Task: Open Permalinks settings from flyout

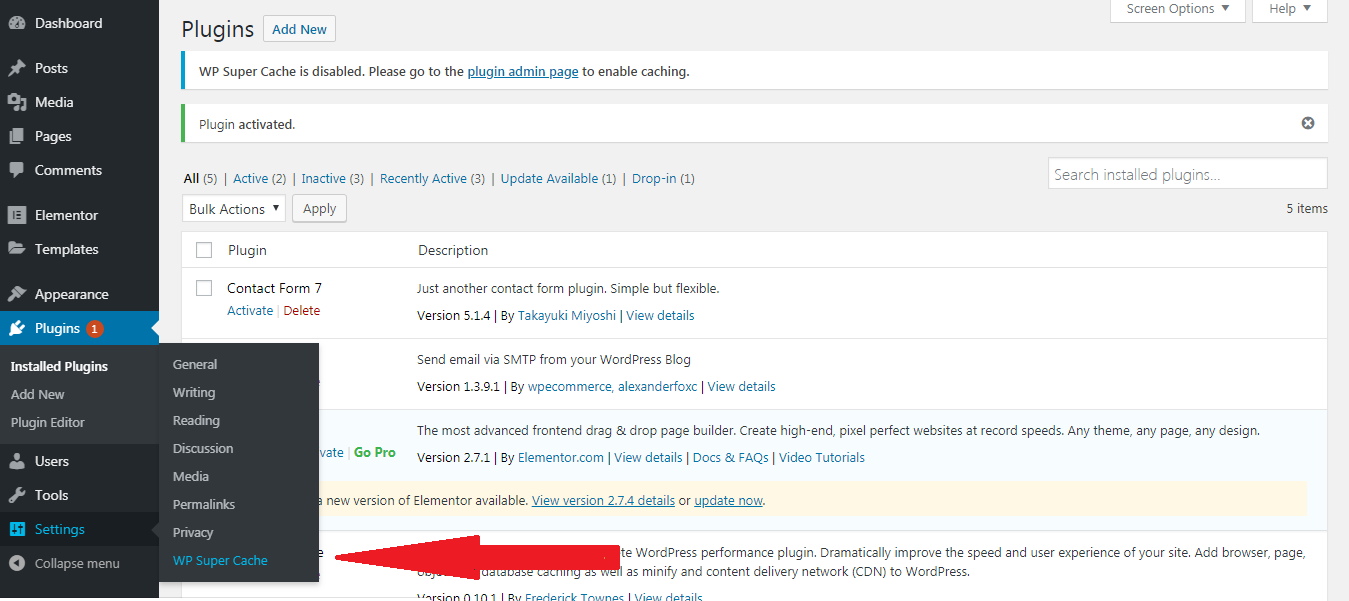Action: (204, 504)
